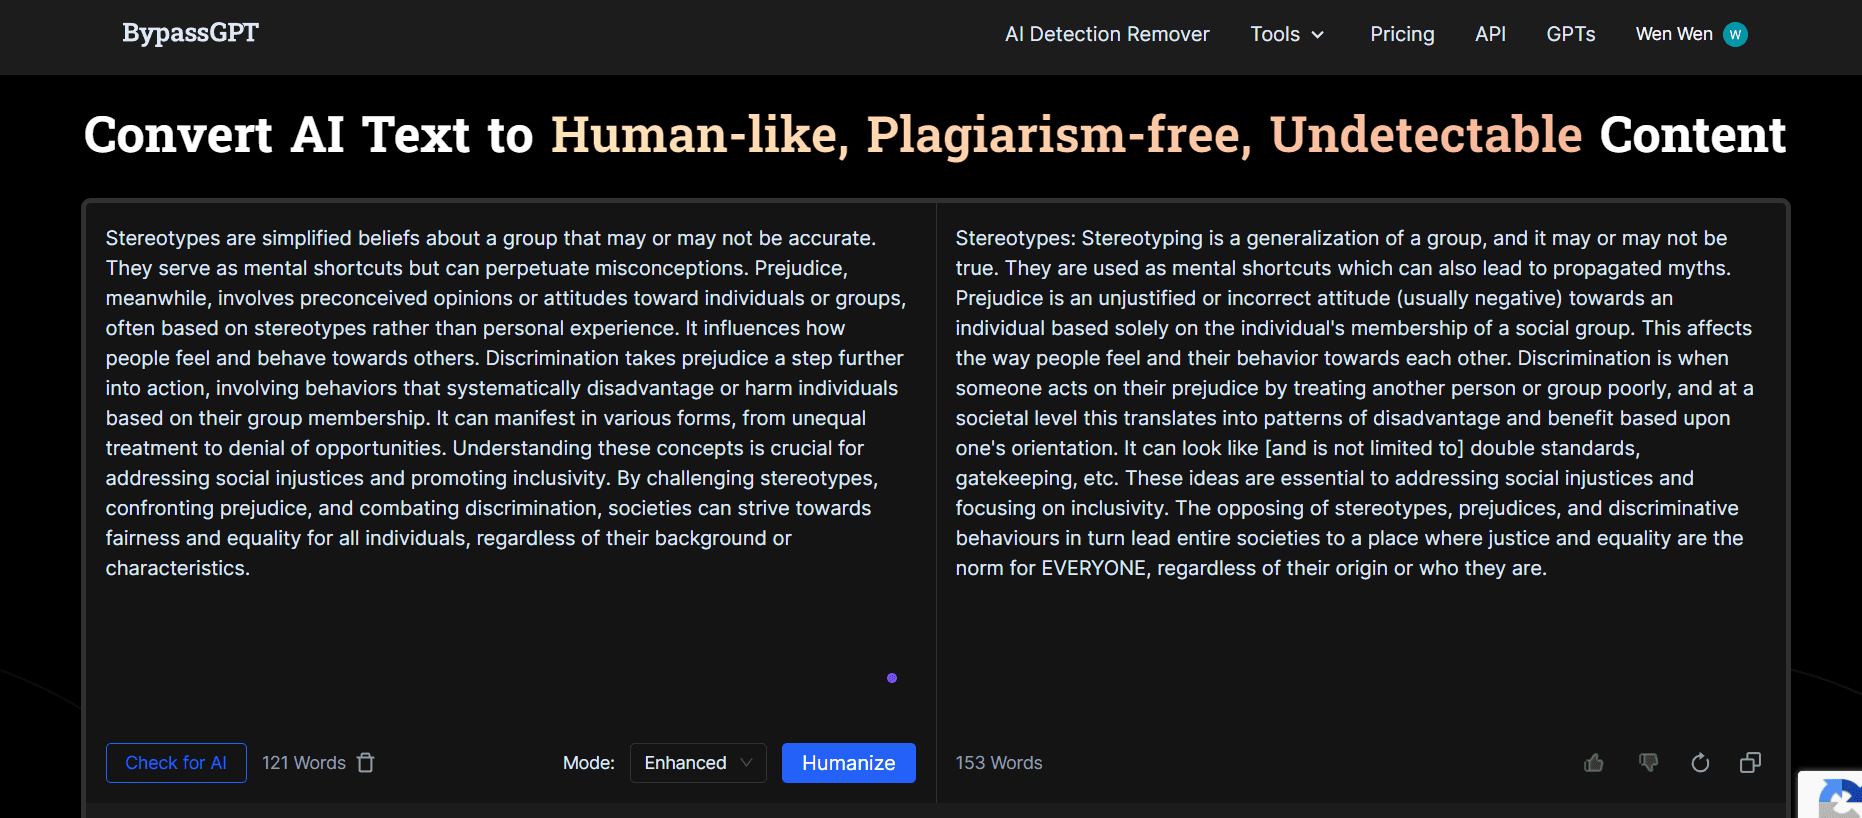Viewport: 1862px width, 818px height.
Task: Copy the humanized output text
Action: [1750, 763]
